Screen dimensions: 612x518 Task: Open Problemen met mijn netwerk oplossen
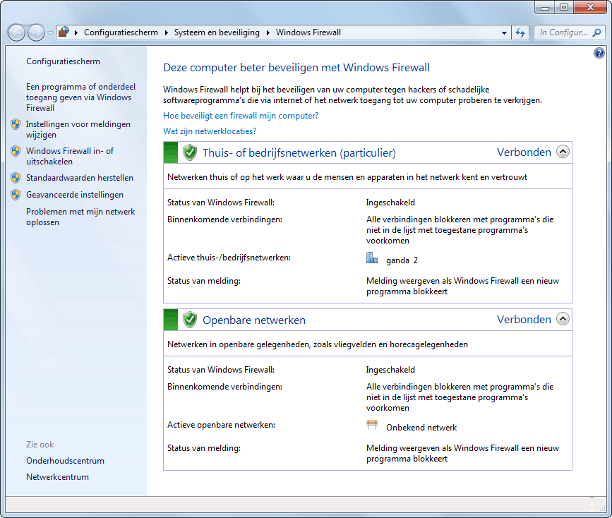coord(80,217)
